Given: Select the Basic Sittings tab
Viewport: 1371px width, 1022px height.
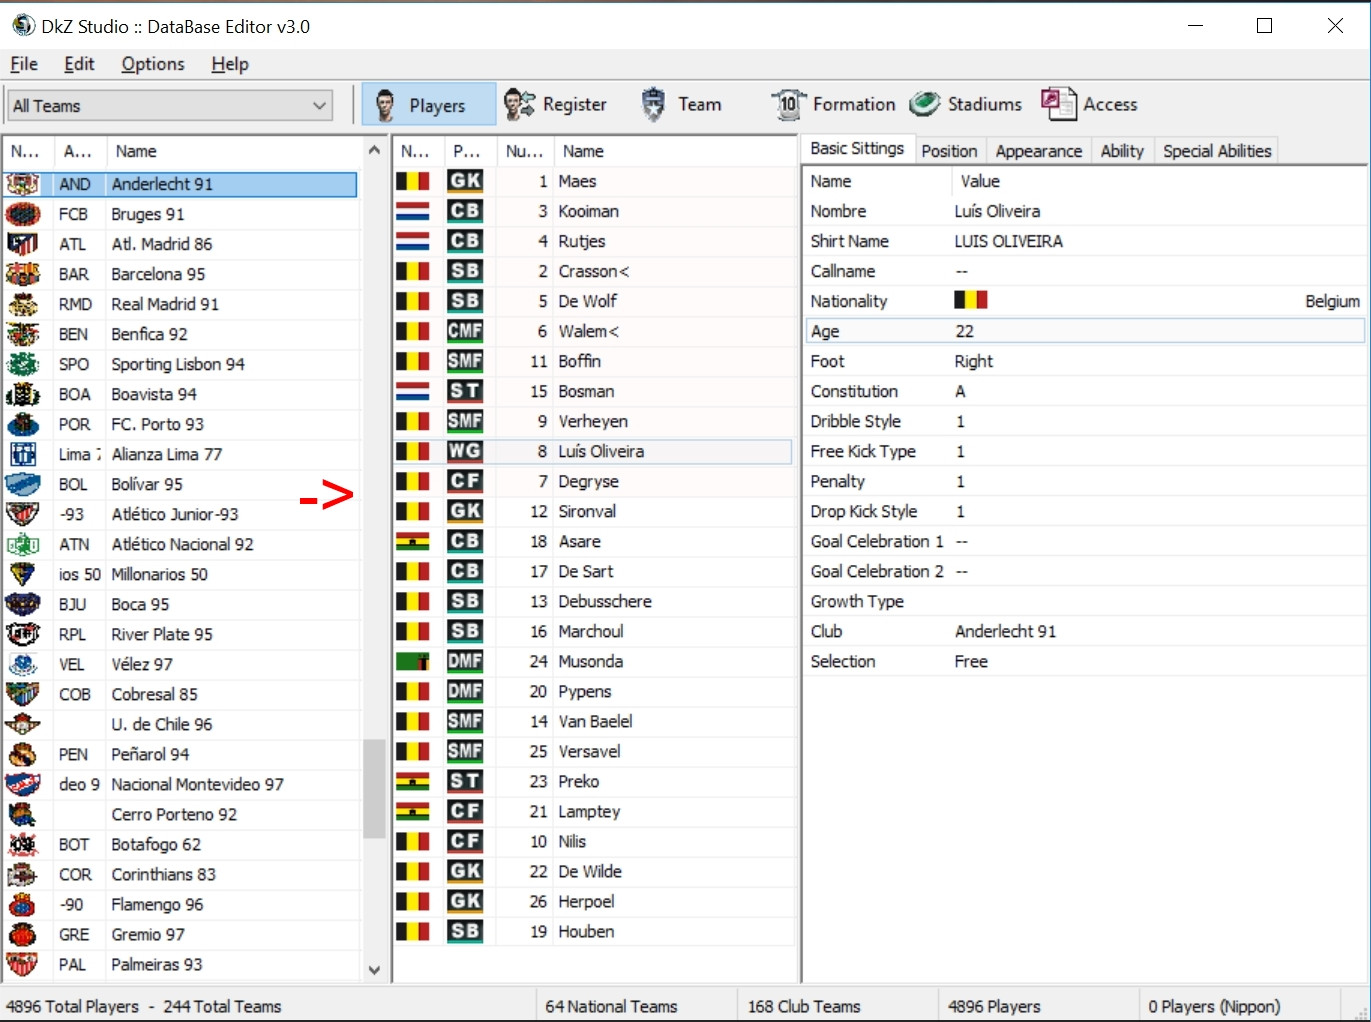Looking at the screenshot, I should tap(857, 148).
